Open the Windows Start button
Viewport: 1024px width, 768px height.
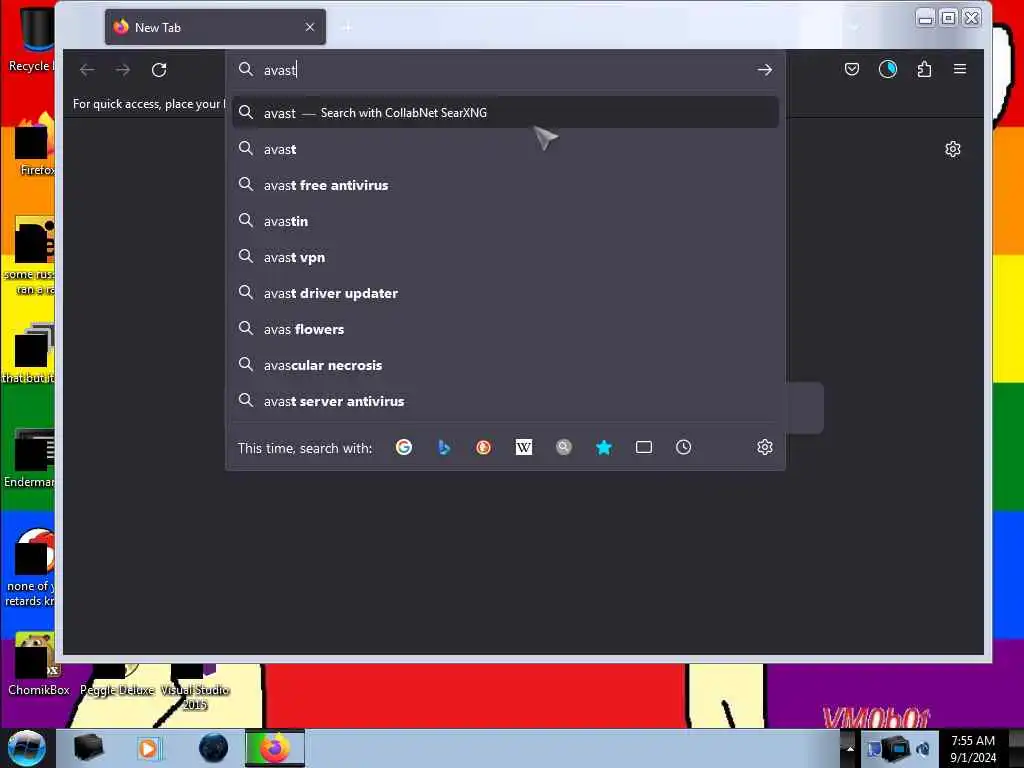click(26, 748)
